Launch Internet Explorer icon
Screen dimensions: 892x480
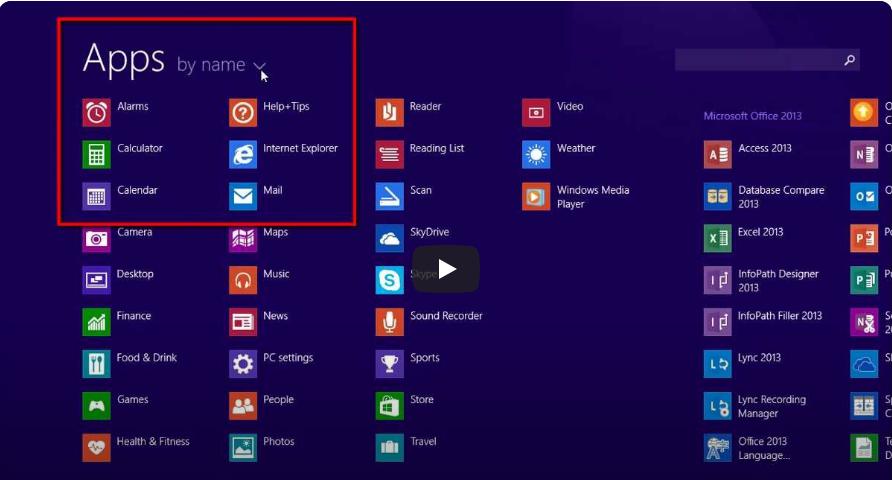click(x=243, y=155)
